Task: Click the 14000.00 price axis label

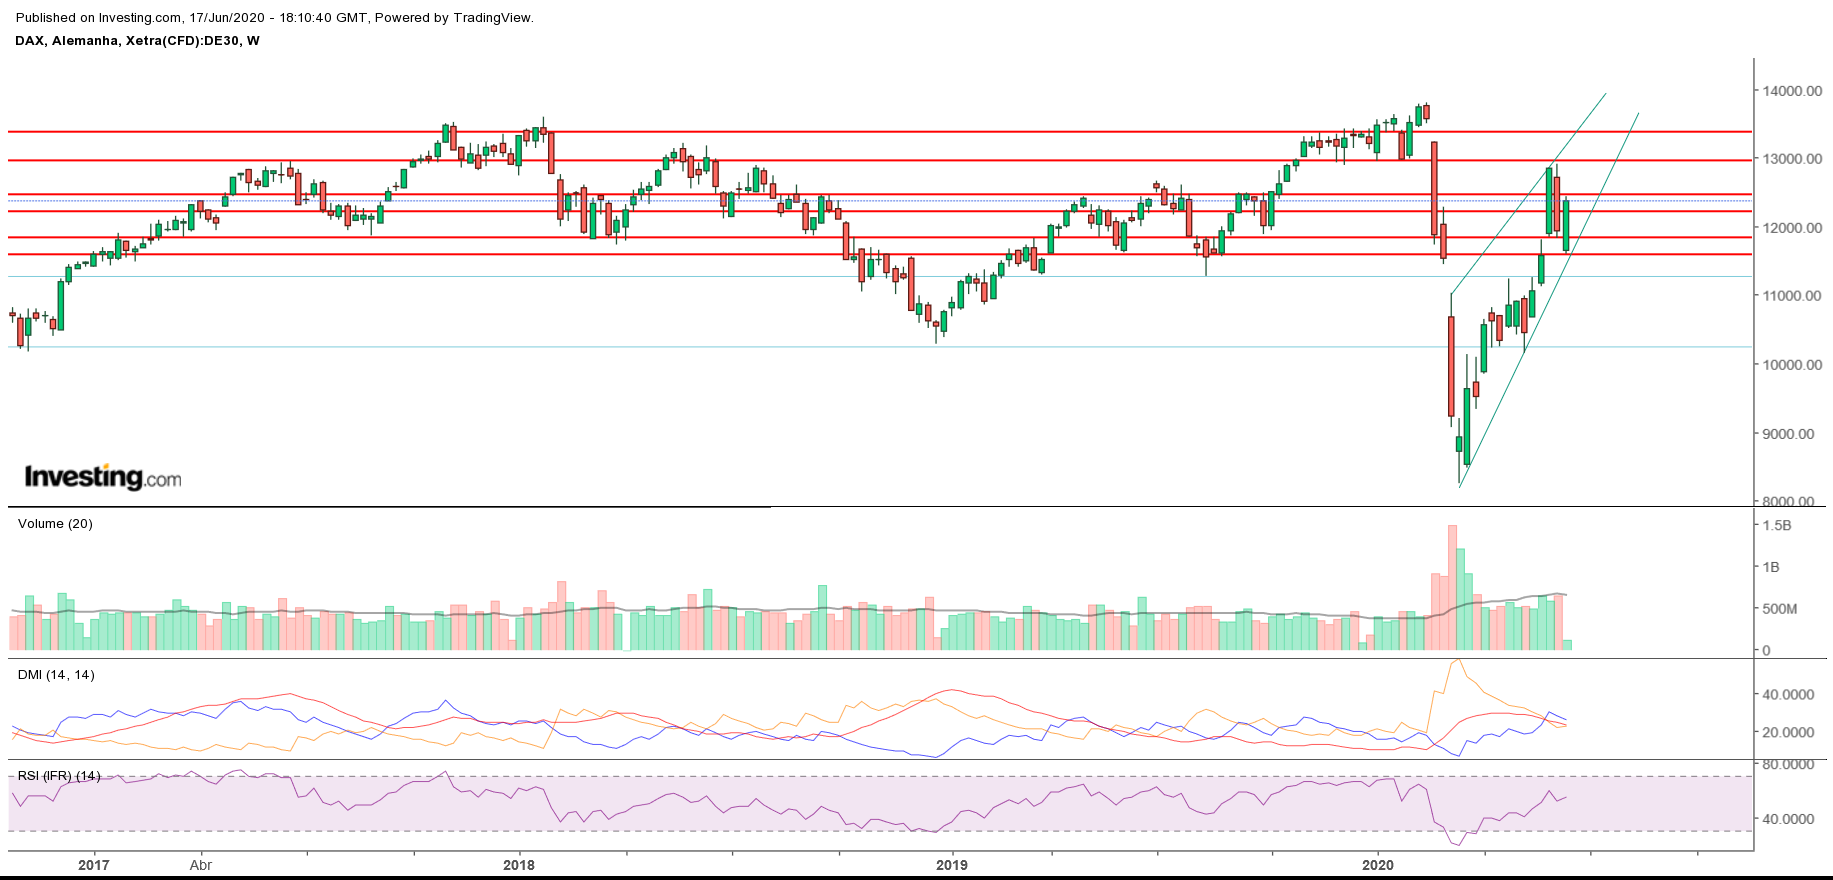Action: (1792, 91)
